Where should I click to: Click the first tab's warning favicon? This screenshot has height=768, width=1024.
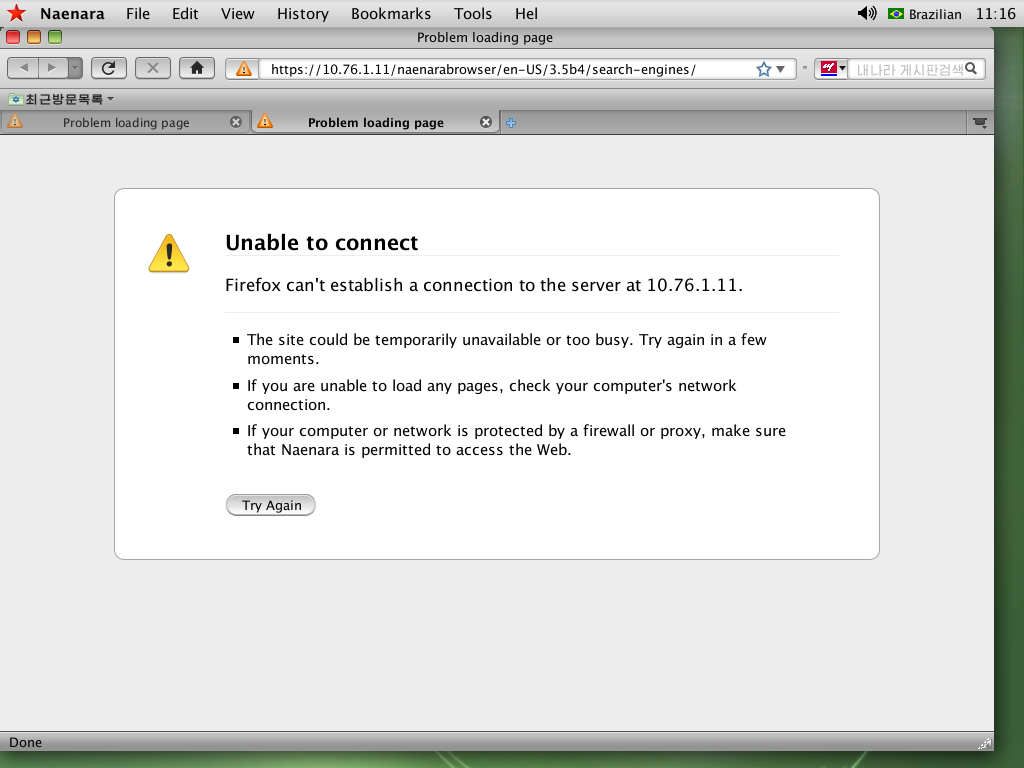click(14, 121)
